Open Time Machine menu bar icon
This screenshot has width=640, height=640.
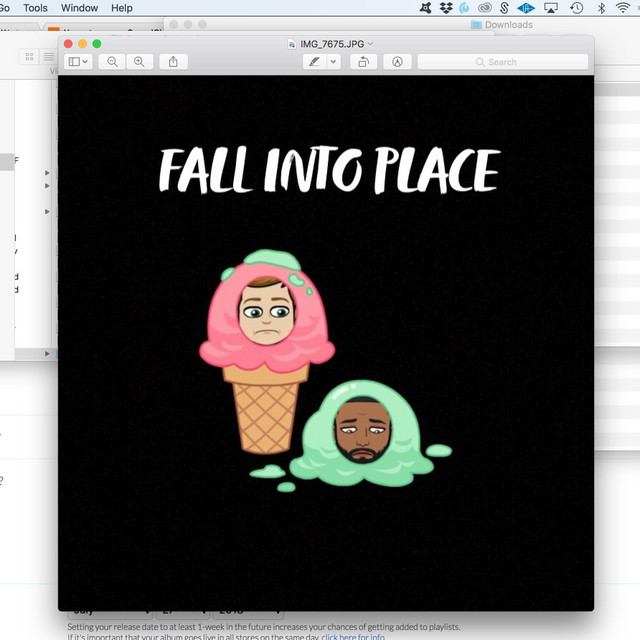tap(576, 8)
